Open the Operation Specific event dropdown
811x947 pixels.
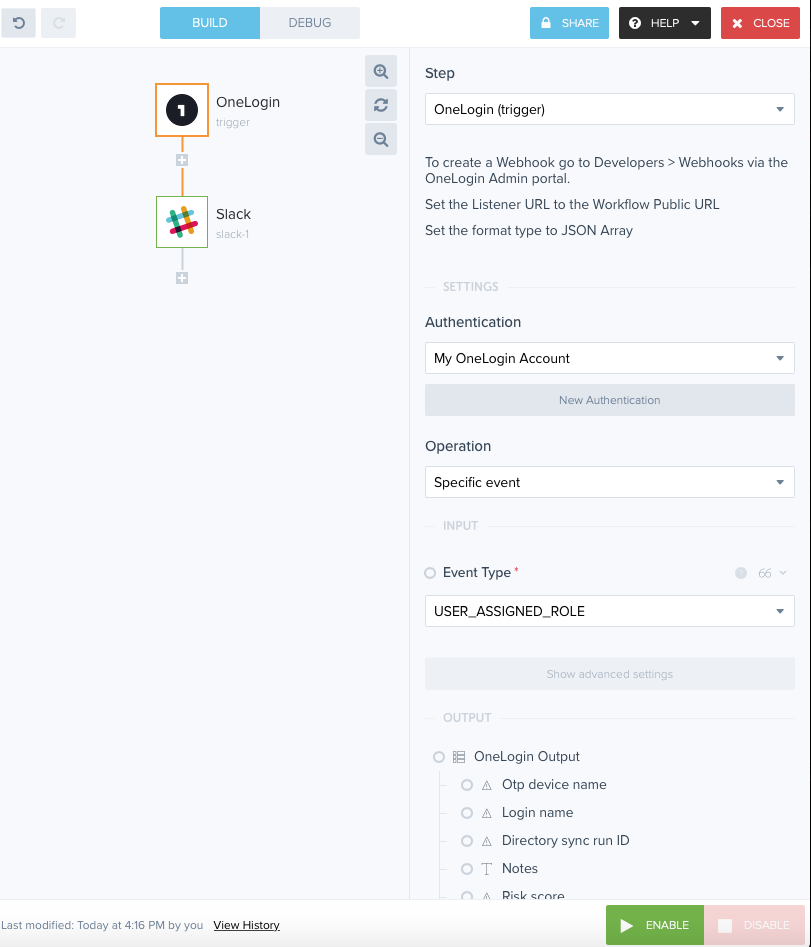[609, 482]
